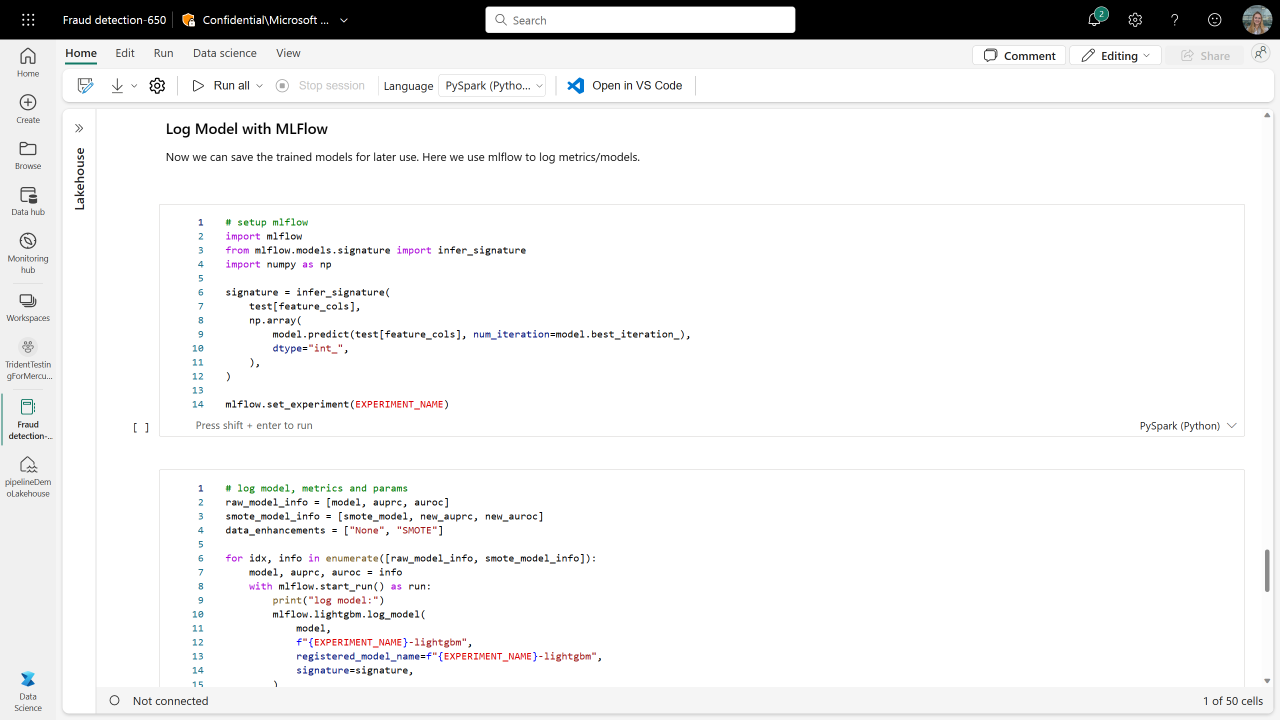The image size is (1280, 720).
Task: Open the app launcher waffle icon
Action: pyautogui.click(x=28, y=20)
